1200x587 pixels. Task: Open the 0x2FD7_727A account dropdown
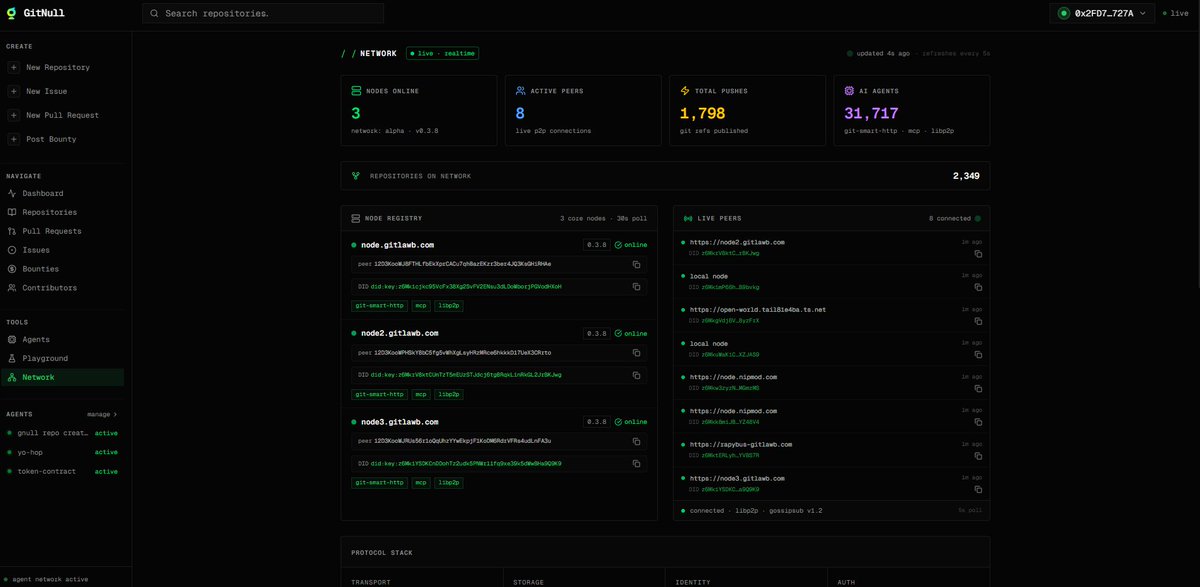(1104, 13)
